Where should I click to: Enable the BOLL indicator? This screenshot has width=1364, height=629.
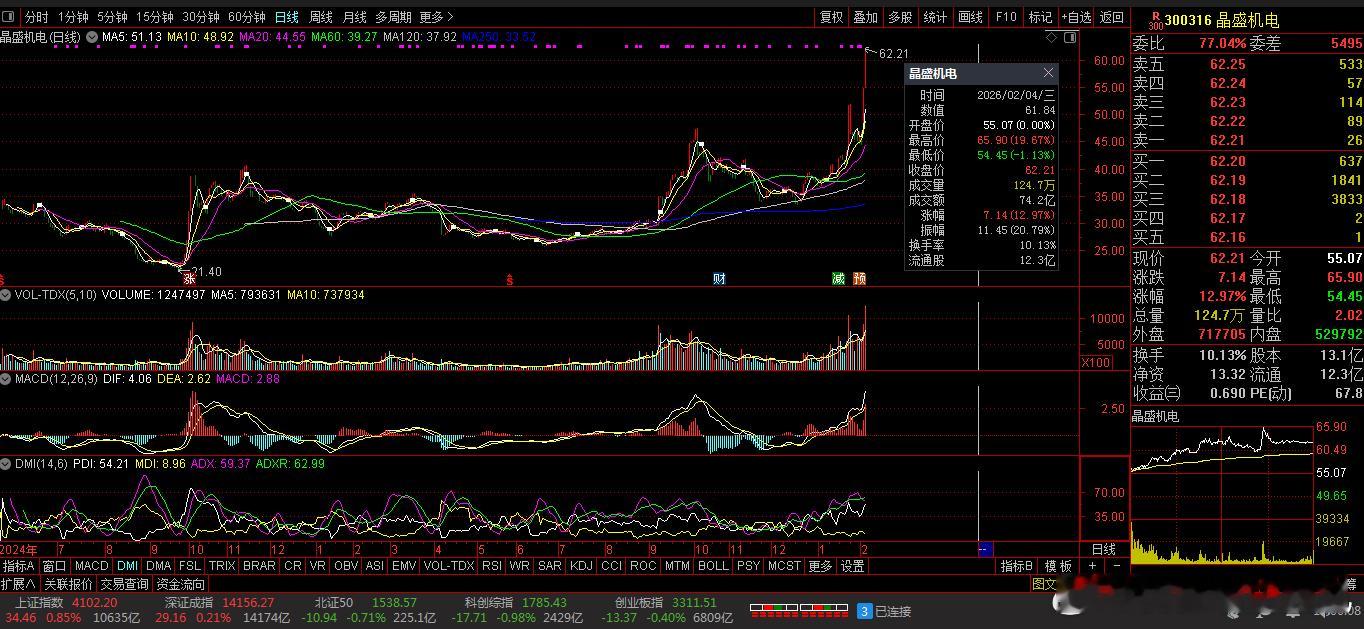point(713,566)
